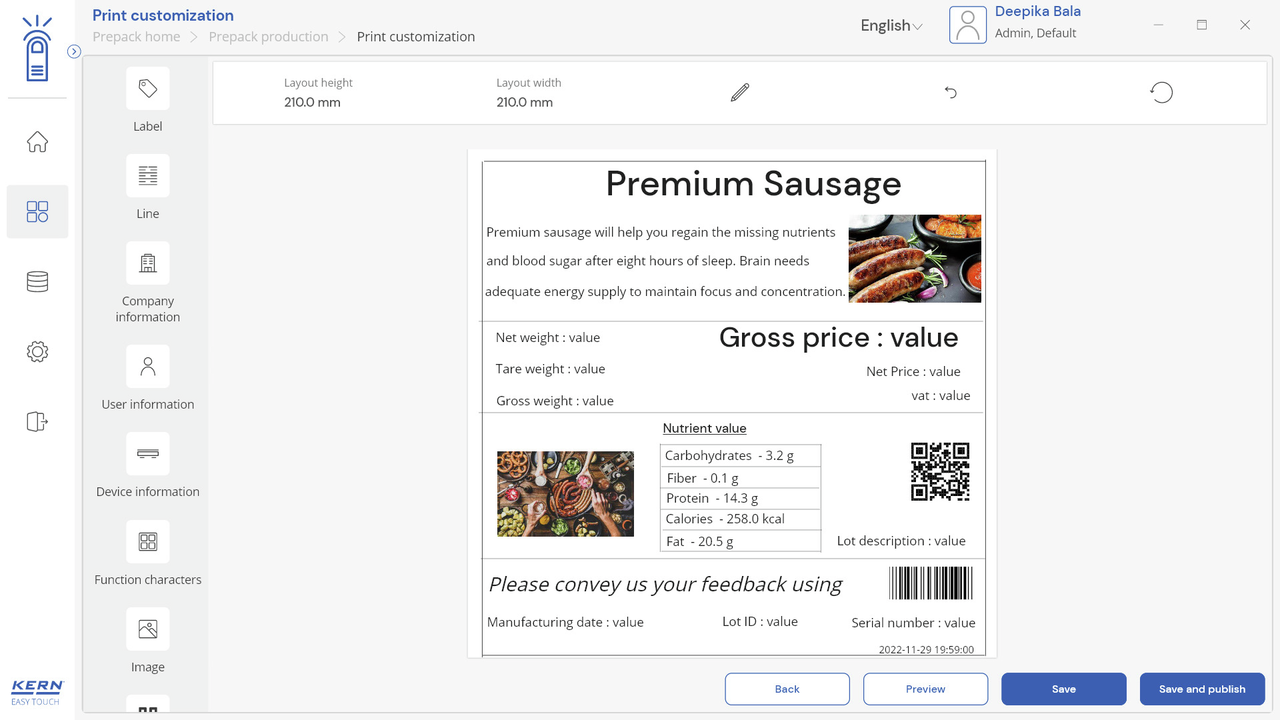Open Deepika Bala user profile menu

pos(1015,24)
